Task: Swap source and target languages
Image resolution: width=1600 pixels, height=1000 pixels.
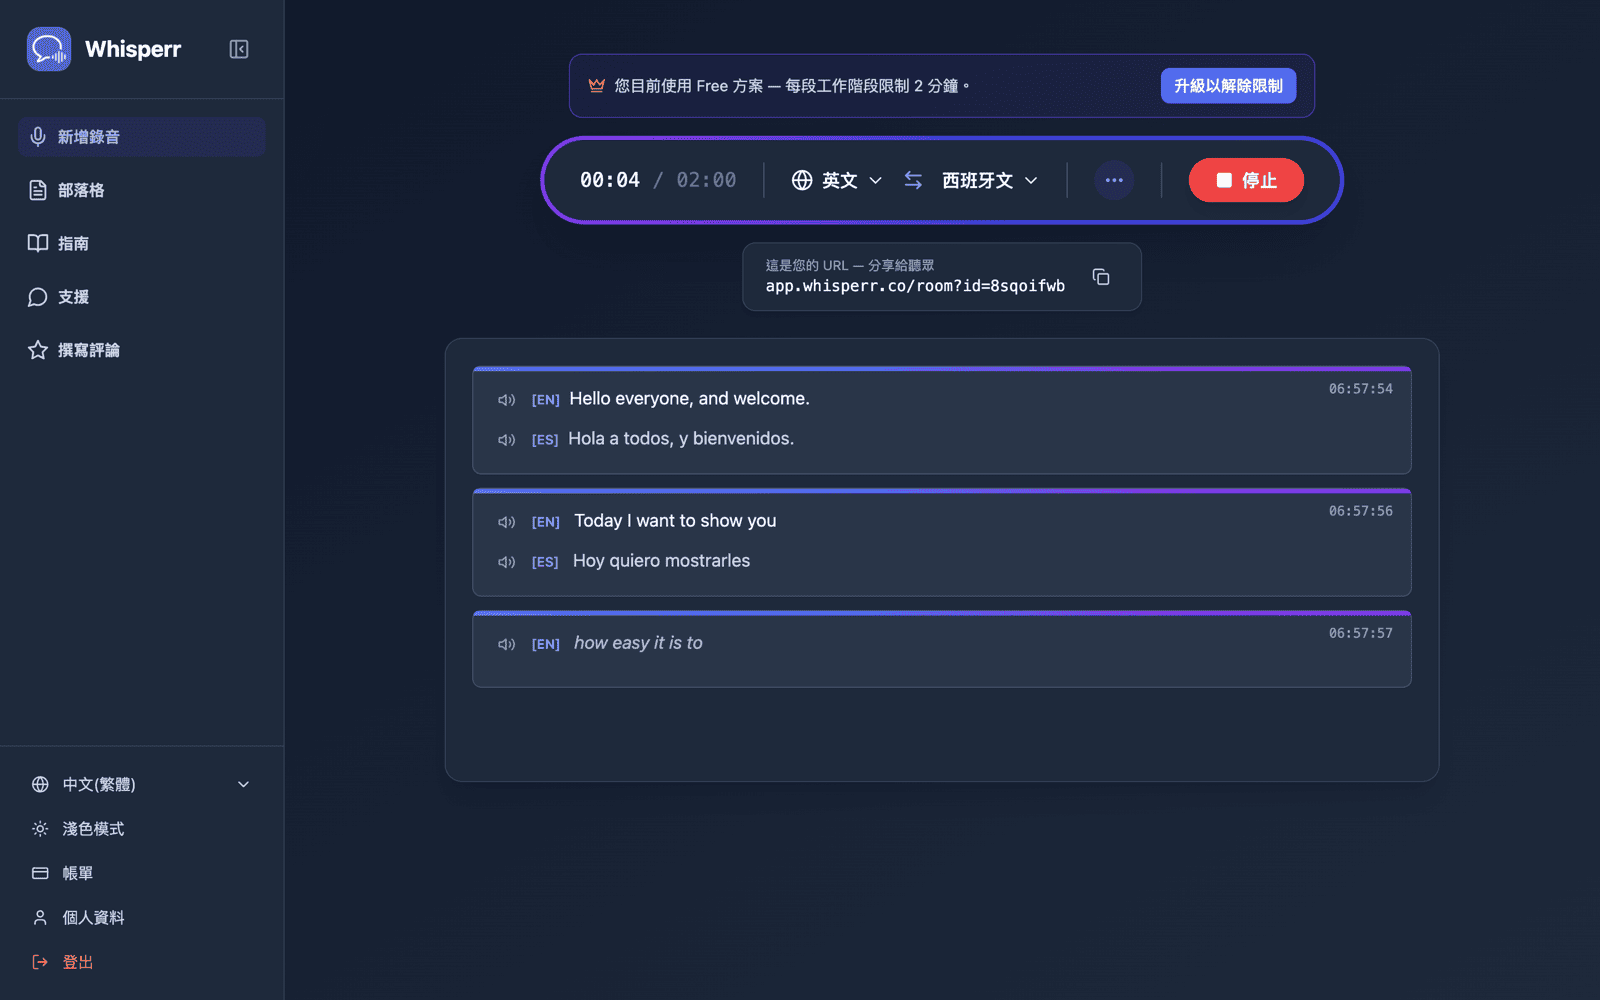Action: tap(913, 180)
